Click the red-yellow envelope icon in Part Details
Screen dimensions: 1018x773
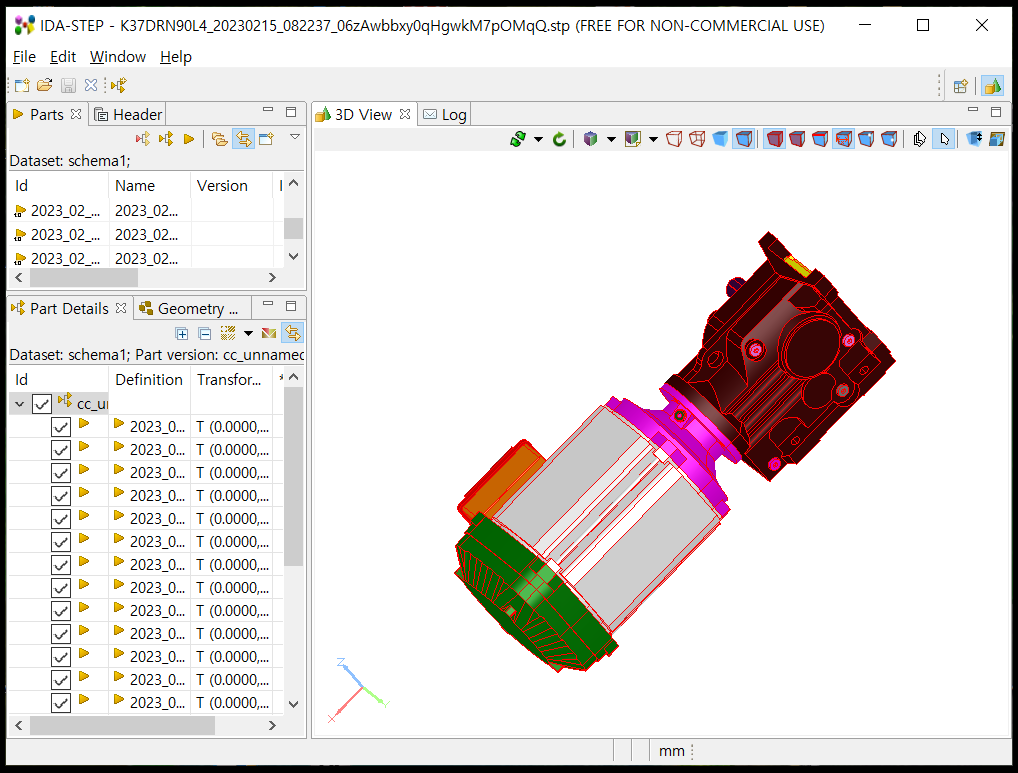click(269, 334)
